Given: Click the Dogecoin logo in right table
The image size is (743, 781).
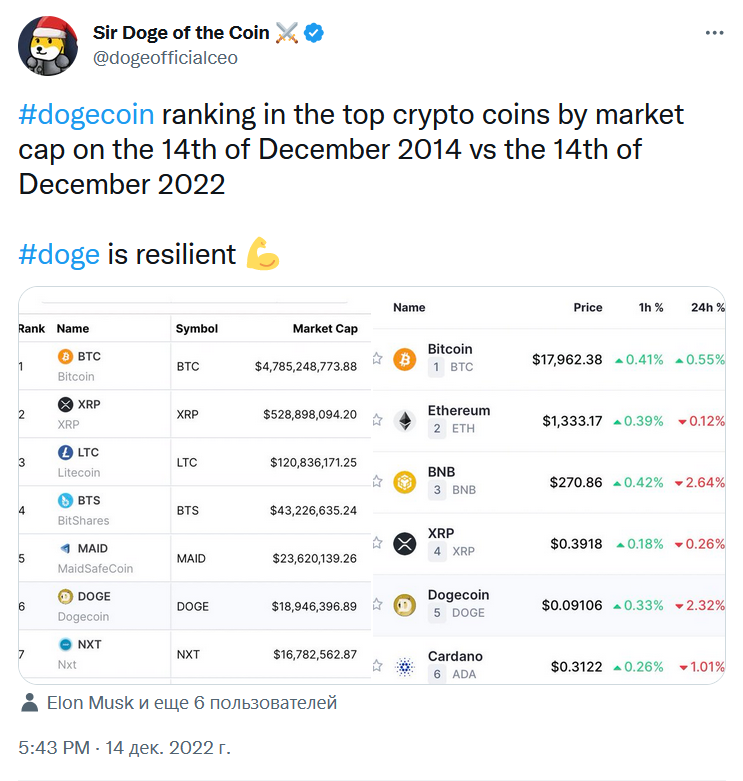Looking at the screenshot, I should tap(405, 605).
